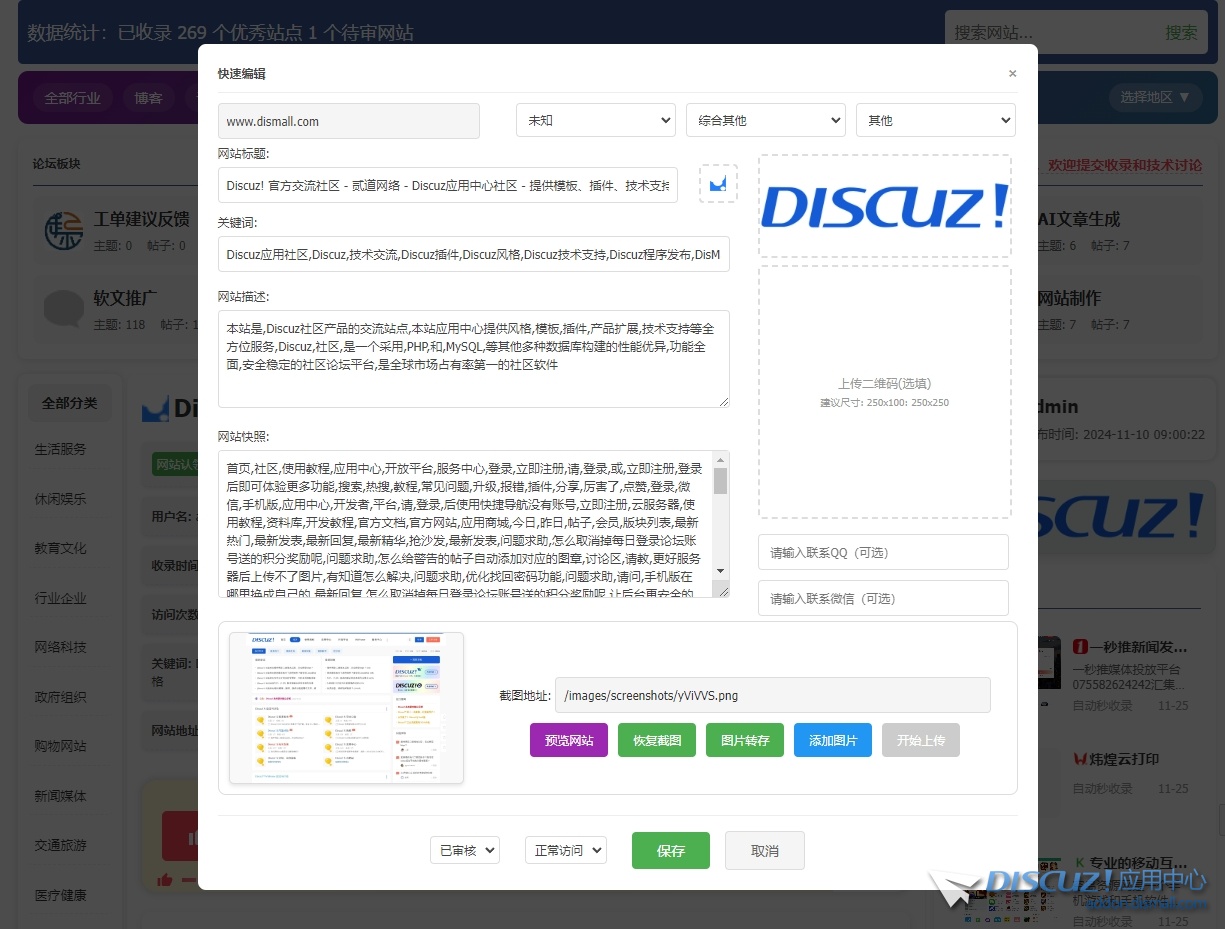1225x929 pixels.
Task: Click the 取消 button
Action: tap(764, 851)
